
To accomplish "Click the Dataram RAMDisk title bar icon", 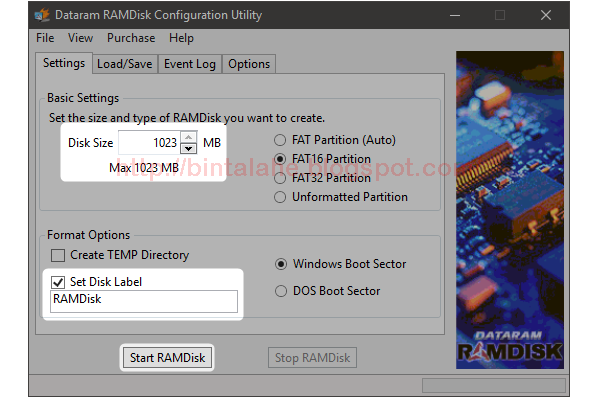I will [42, 15].
